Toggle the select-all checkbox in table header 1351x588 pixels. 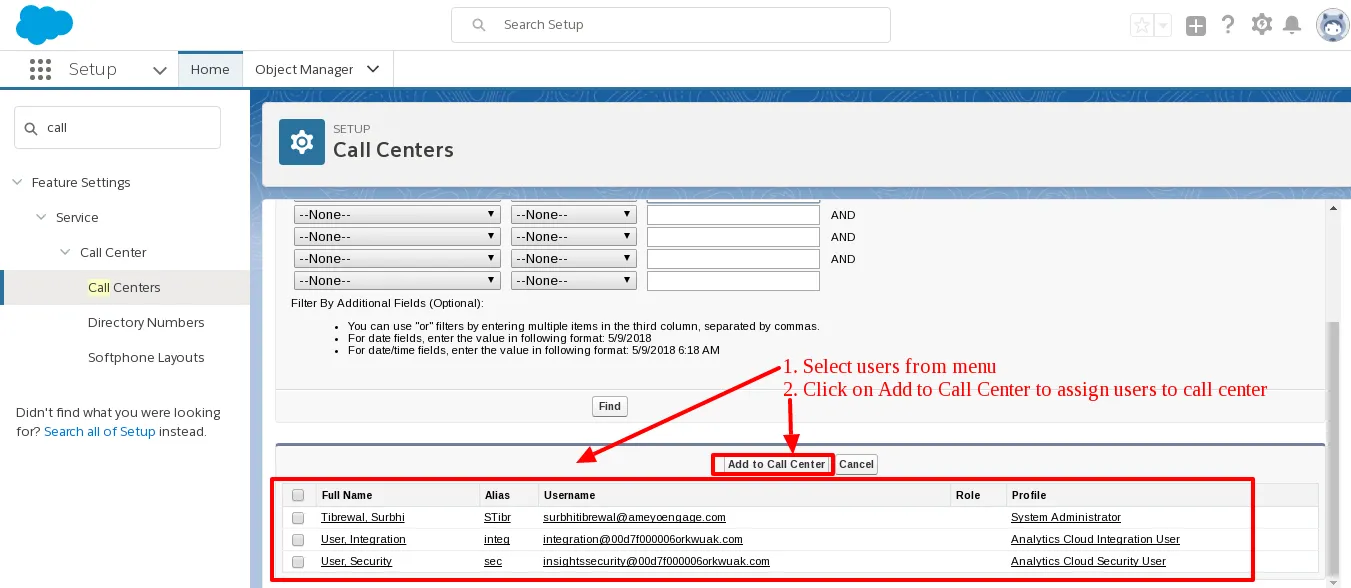click(298, 495)
